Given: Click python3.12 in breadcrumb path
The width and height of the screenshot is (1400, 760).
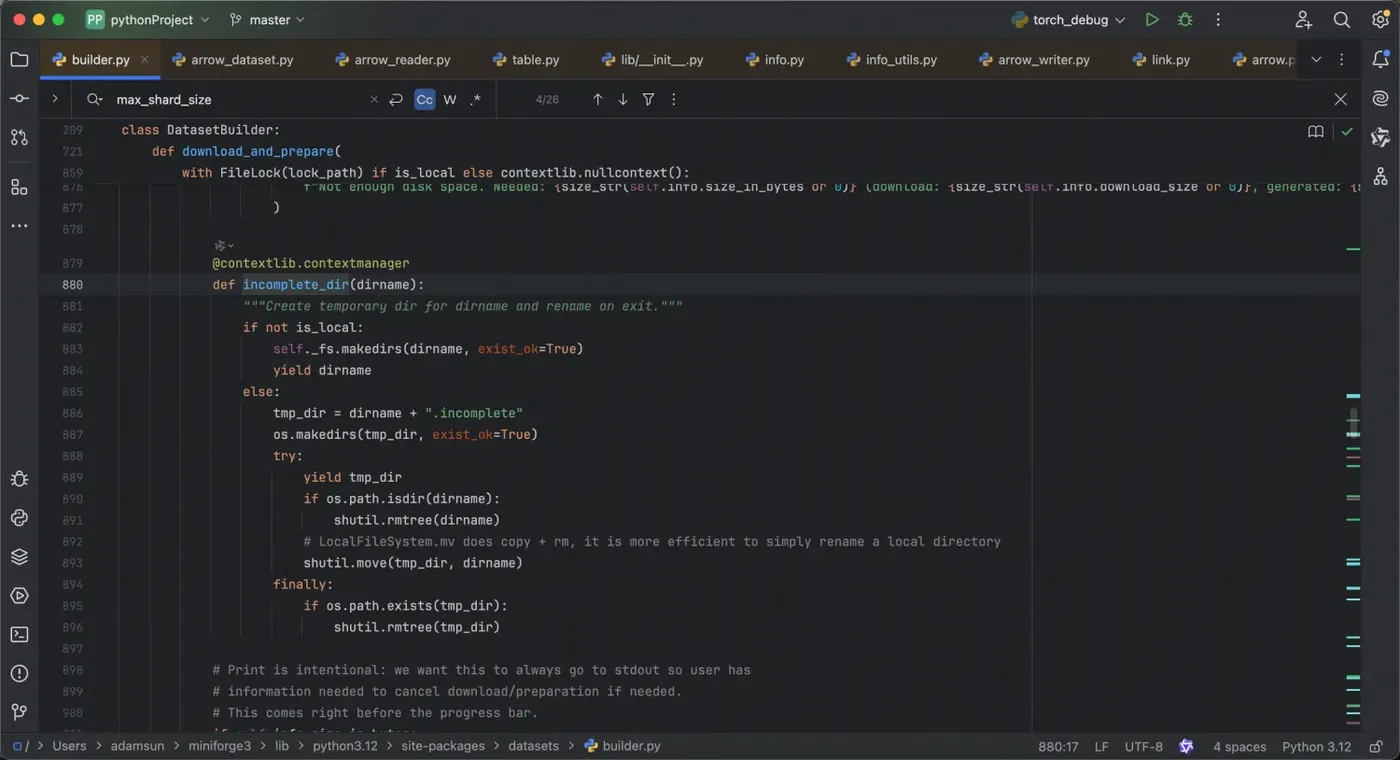Looking at the screenshot, I should click(x=346, y=746).
